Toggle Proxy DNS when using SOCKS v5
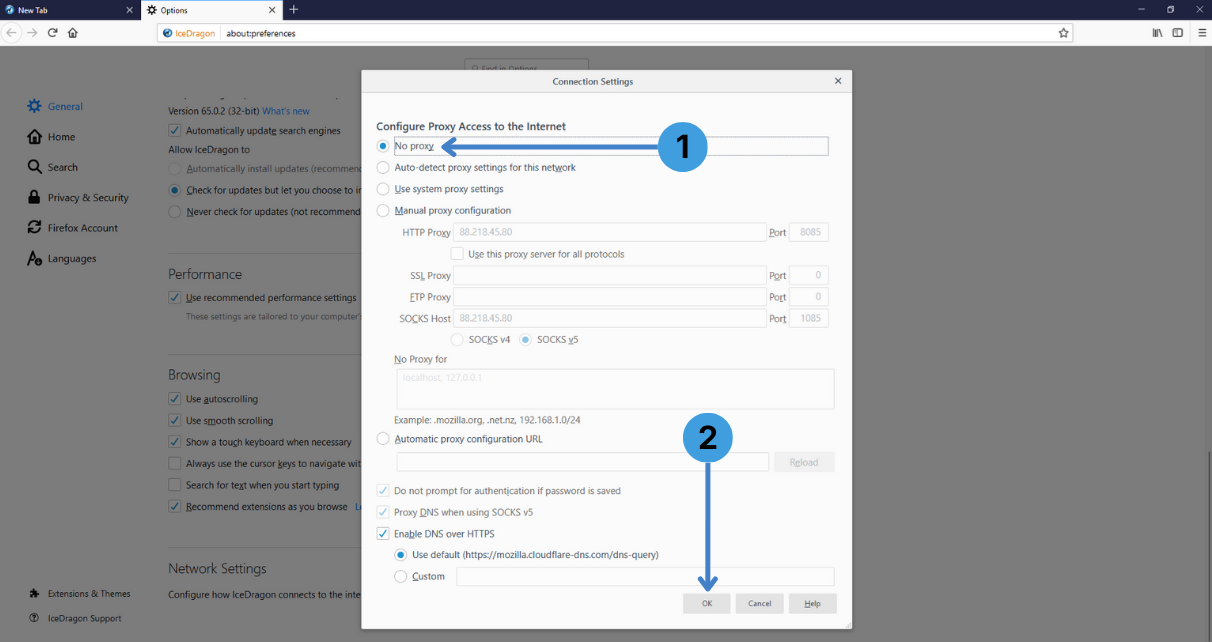The image size is (1212, 642). click(383, 512)
